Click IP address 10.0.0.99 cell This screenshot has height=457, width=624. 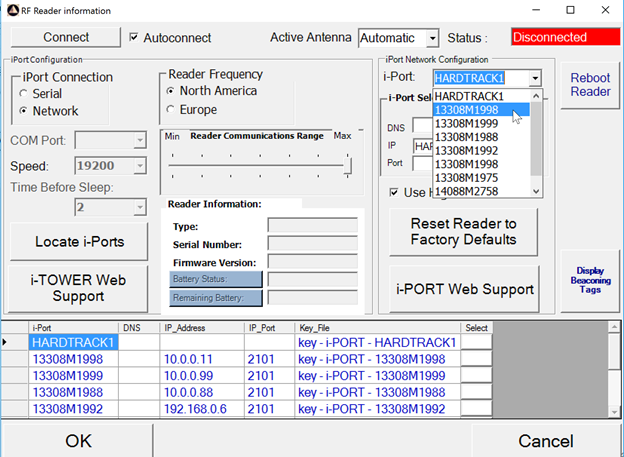coord(202,375)
